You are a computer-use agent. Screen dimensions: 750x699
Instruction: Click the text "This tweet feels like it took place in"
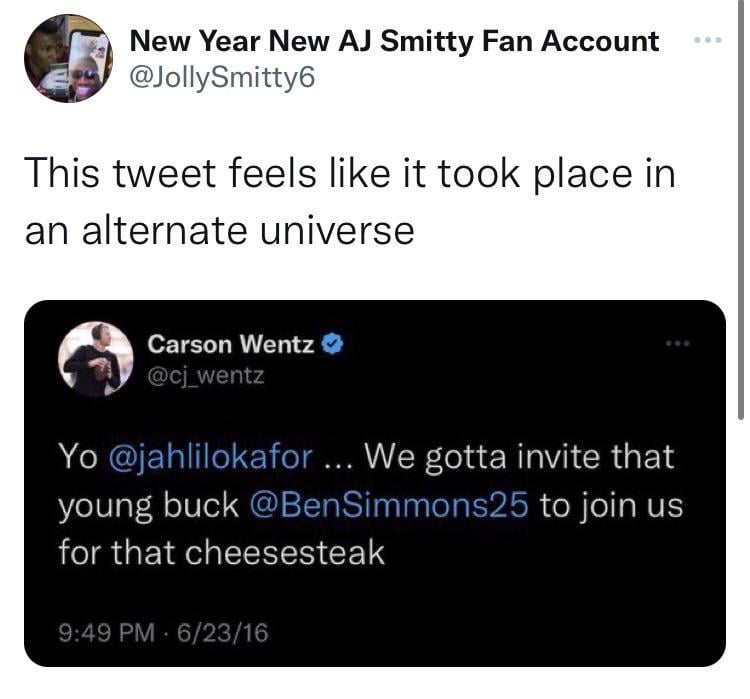pos(350,174)
